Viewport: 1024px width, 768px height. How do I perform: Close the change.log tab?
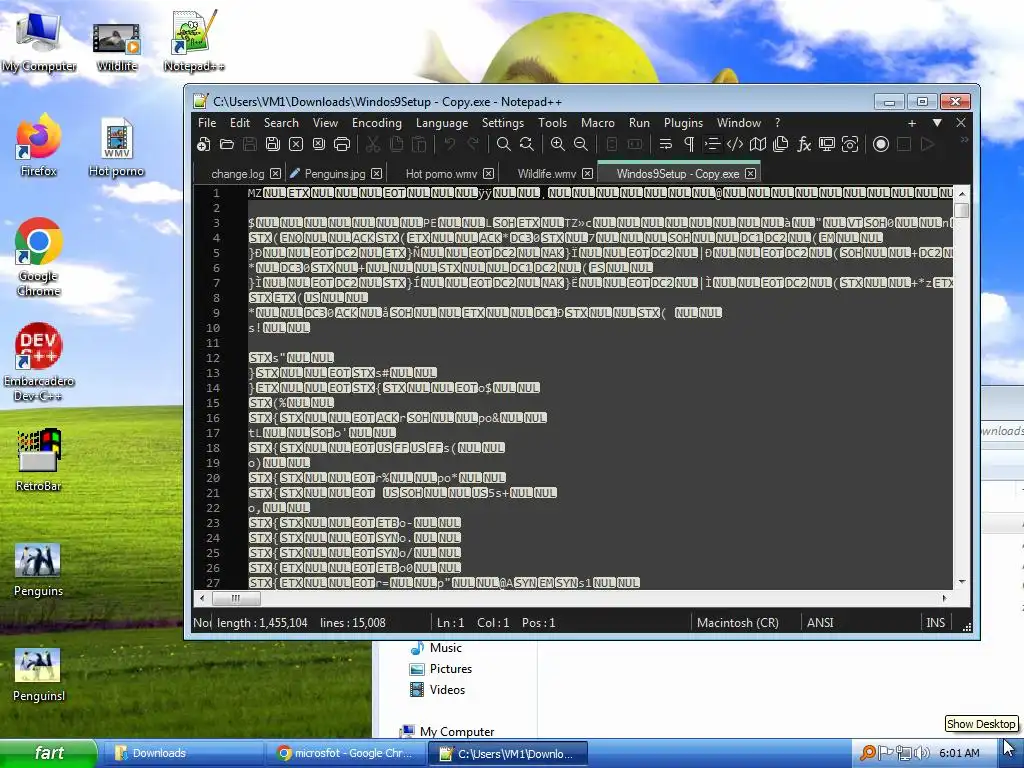[276, 174]
